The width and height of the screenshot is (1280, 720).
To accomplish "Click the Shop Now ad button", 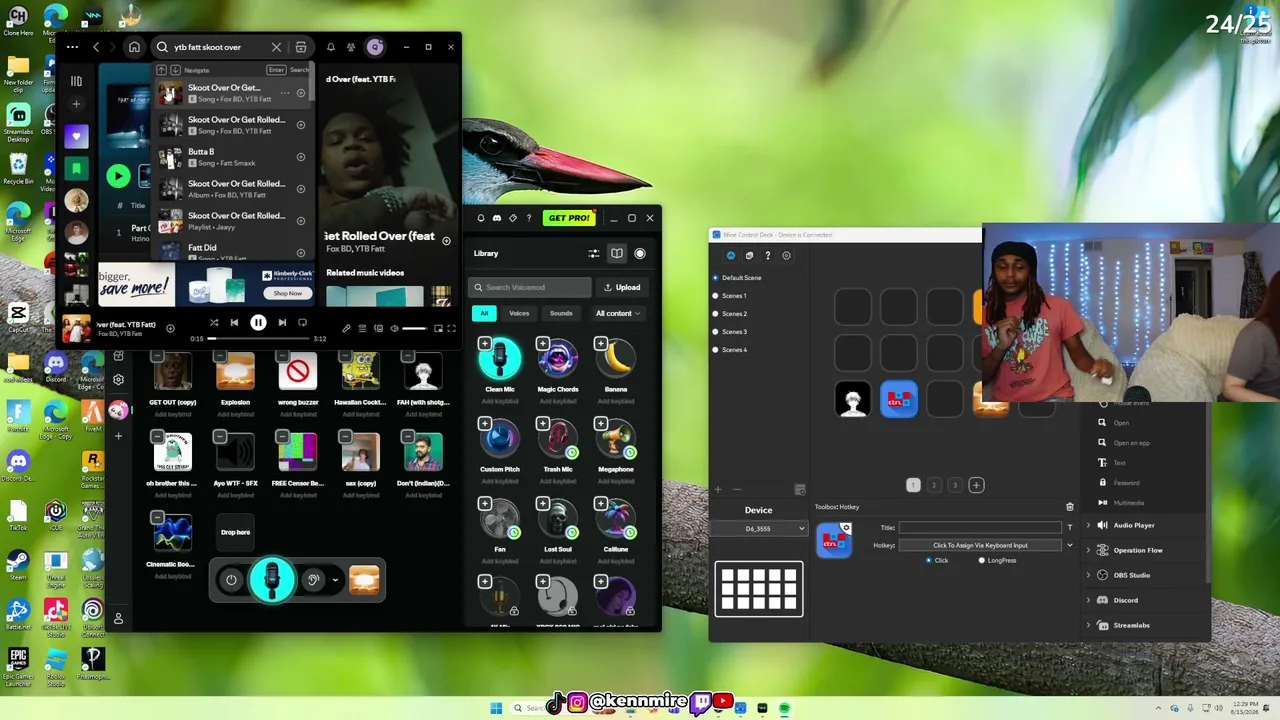I will coord(288,293).
